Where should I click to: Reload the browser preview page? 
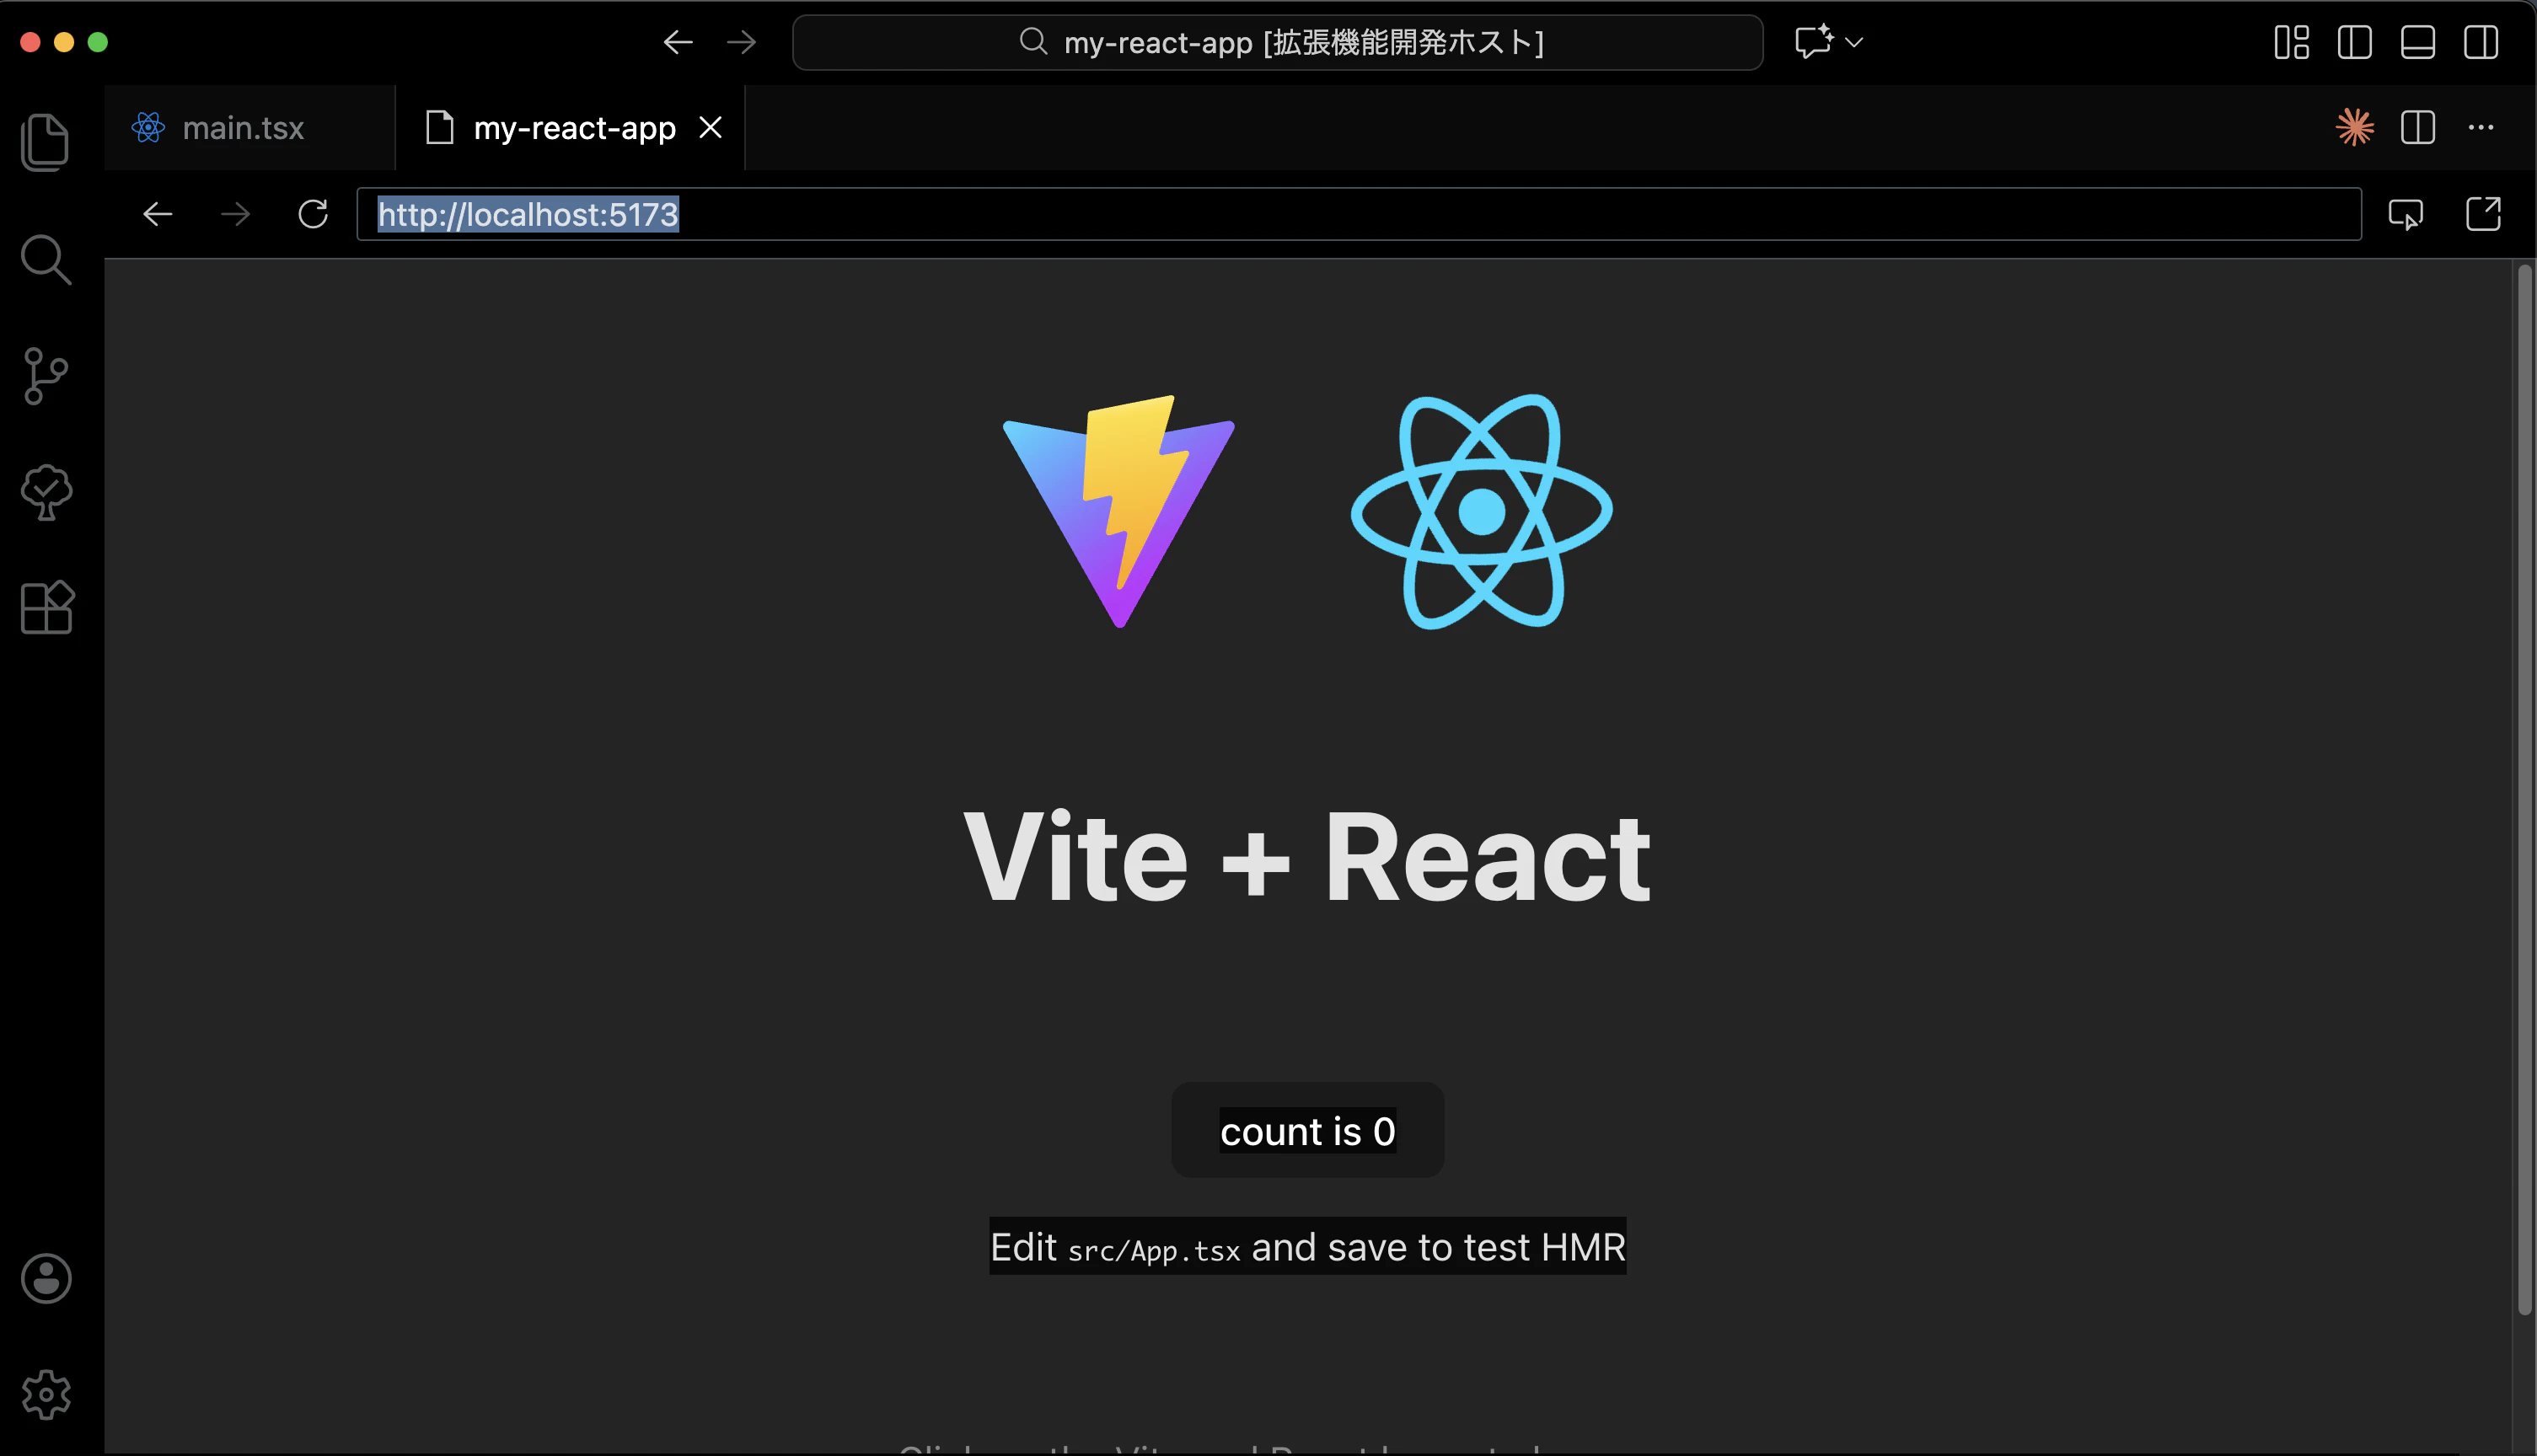[x=313, y=214]
